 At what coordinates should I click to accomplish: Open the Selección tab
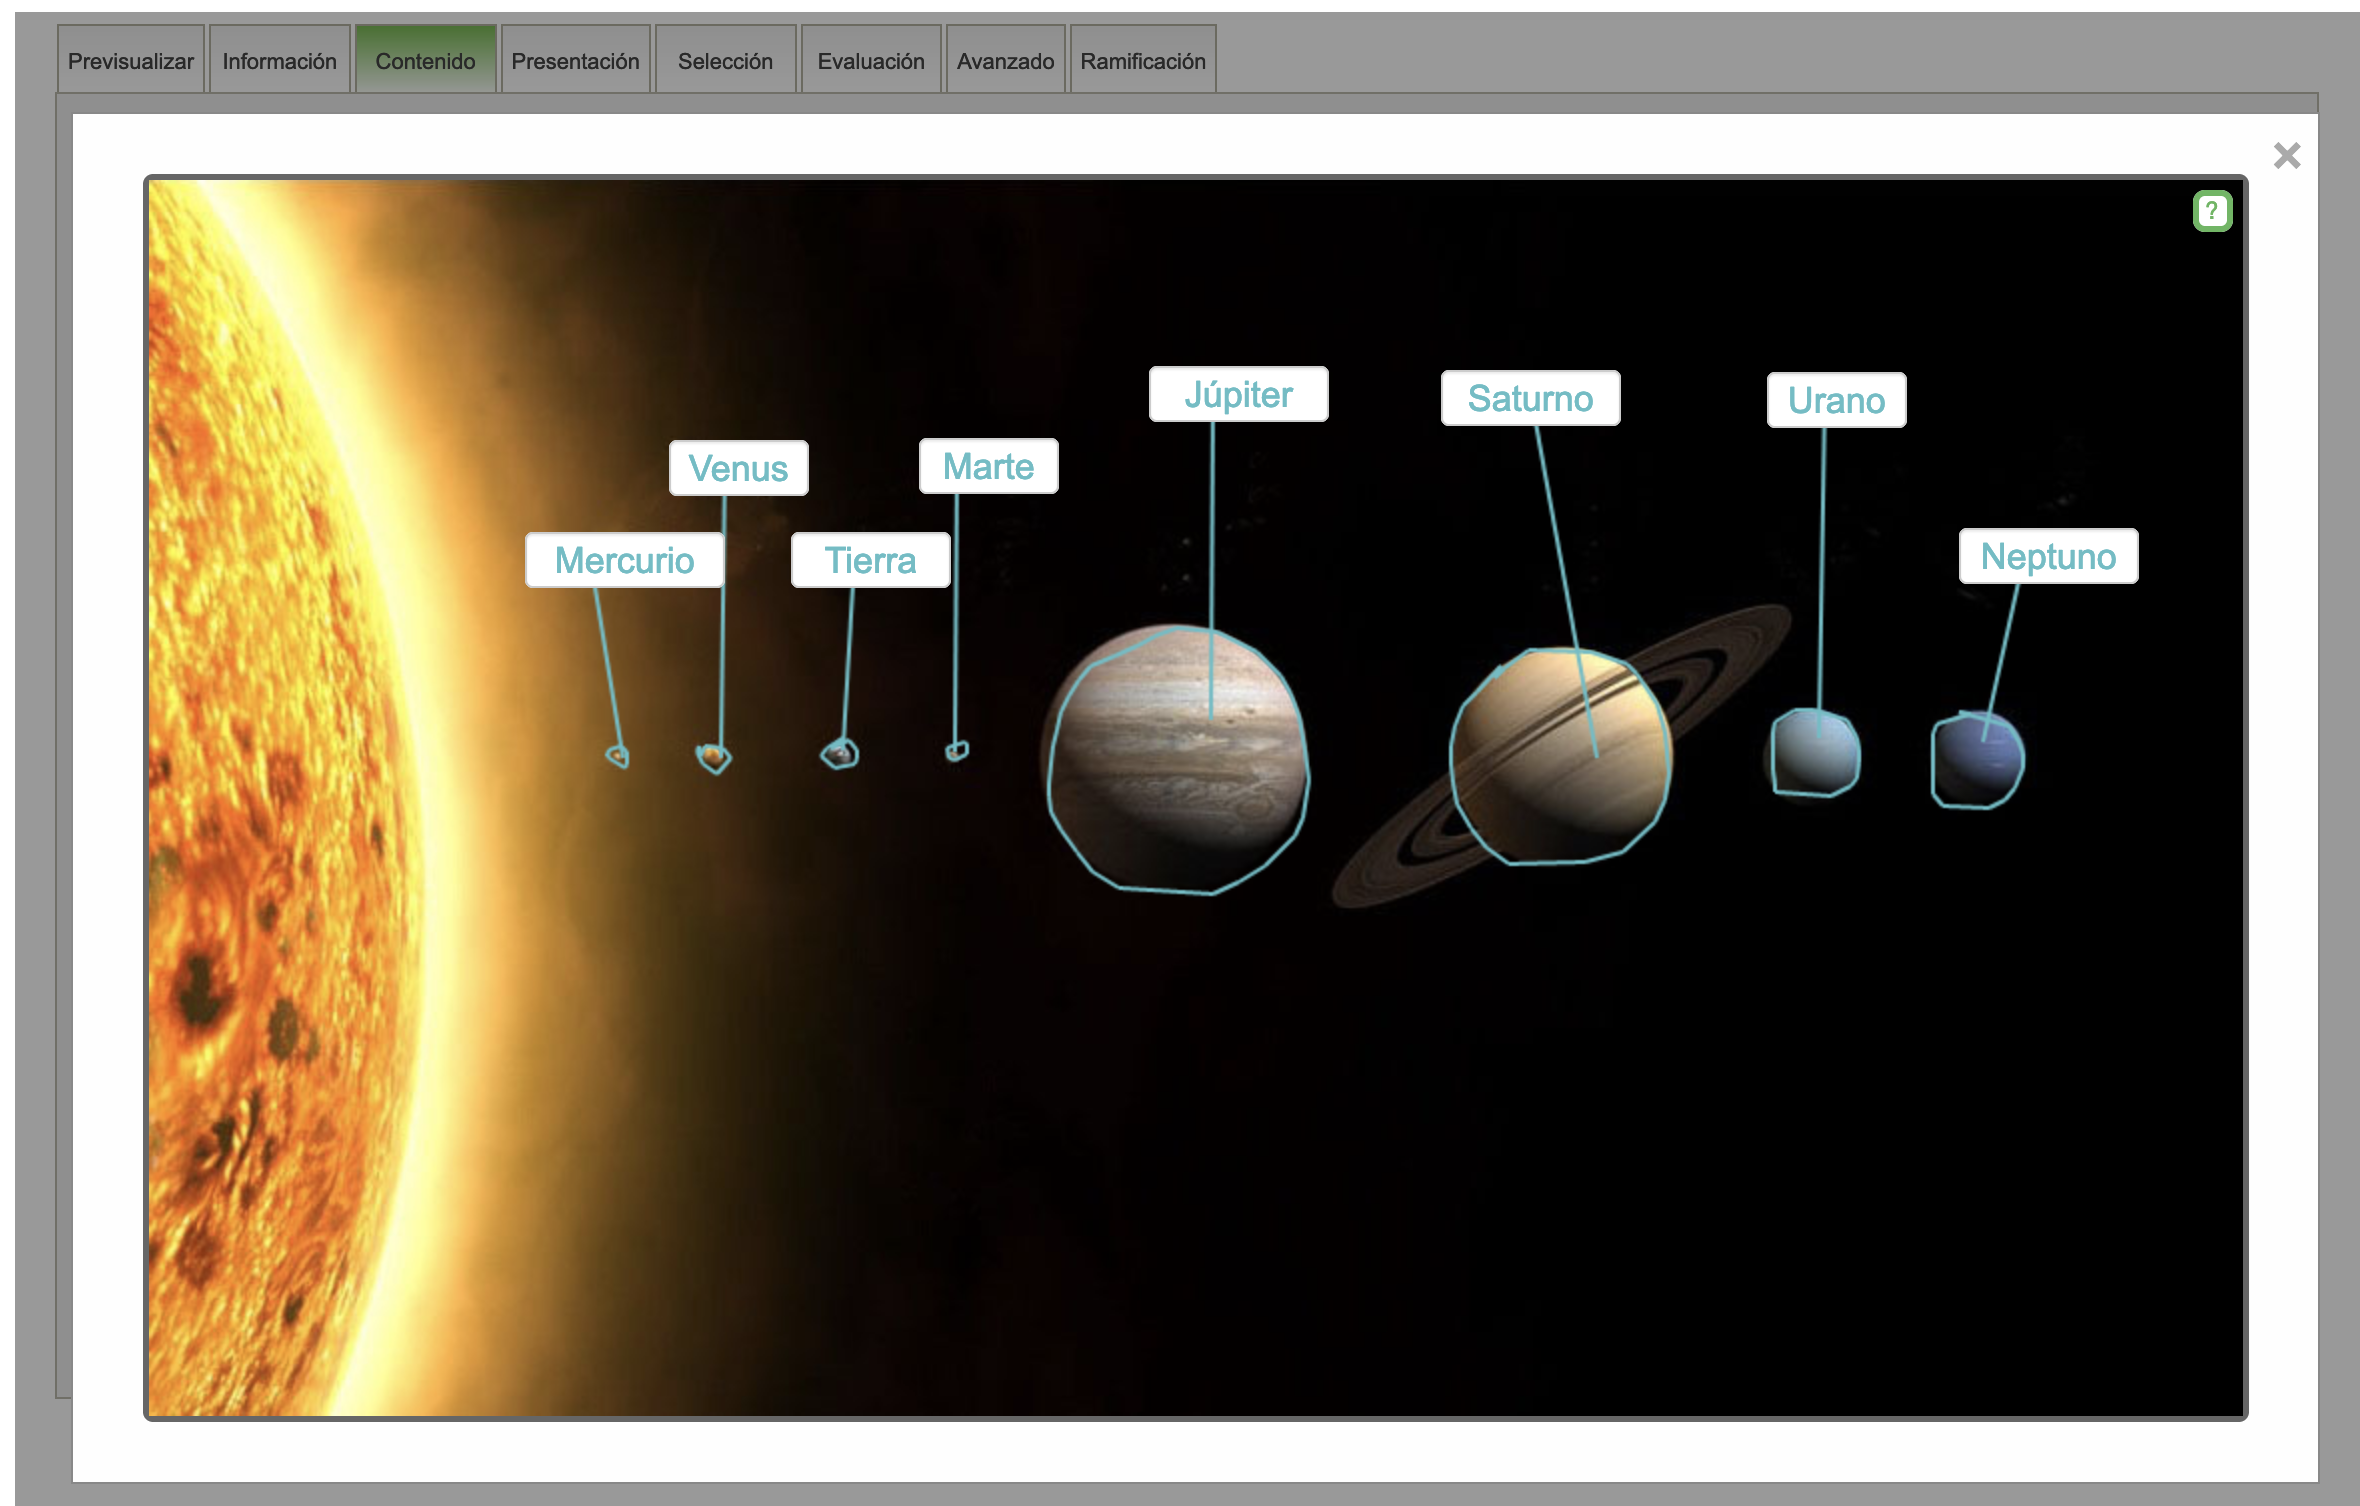click(725, 61)
